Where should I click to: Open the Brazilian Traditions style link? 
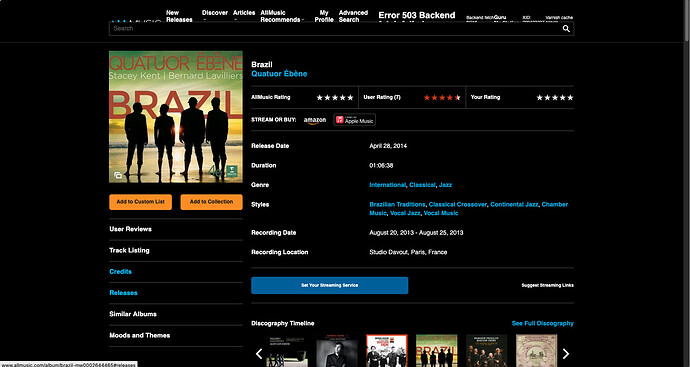pyautogui.click(x=397, y=205)
